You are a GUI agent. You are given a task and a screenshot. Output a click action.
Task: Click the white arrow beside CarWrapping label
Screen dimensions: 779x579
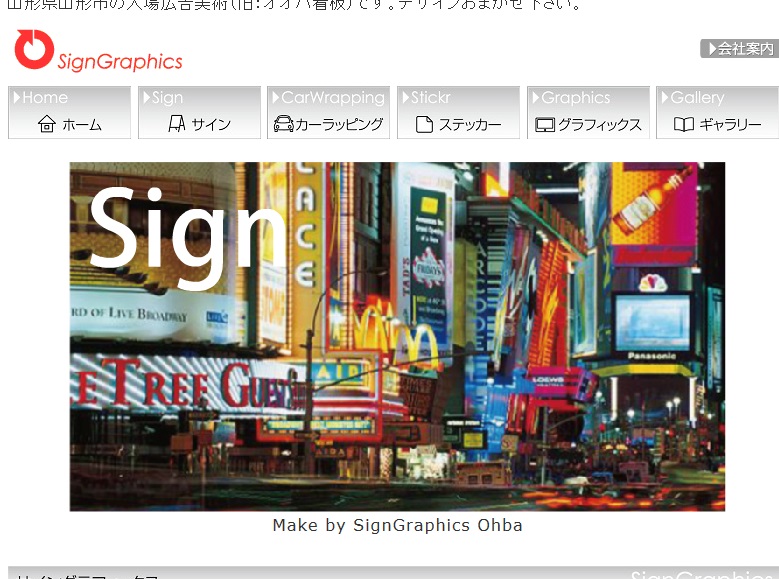click(276, 97)
